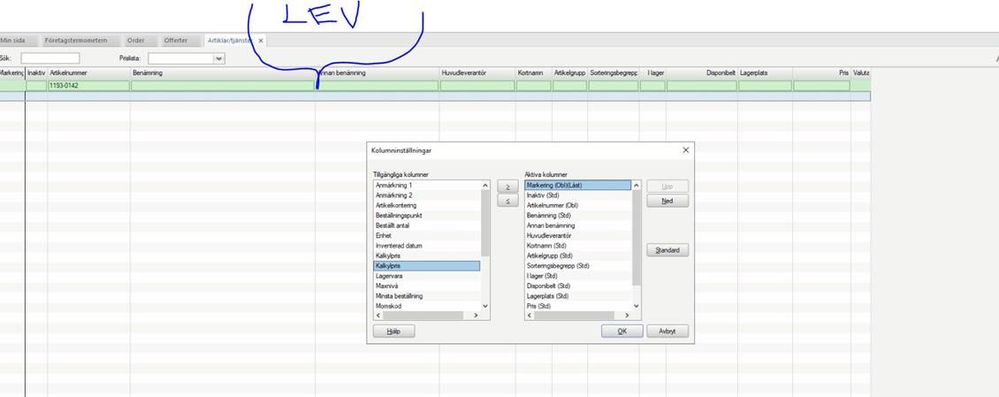Image resolution: width=999 pixels, height=397 pixels.
Task: Switch to the Min sida tab
Action: pyautogui.click(x=13, y=40)
